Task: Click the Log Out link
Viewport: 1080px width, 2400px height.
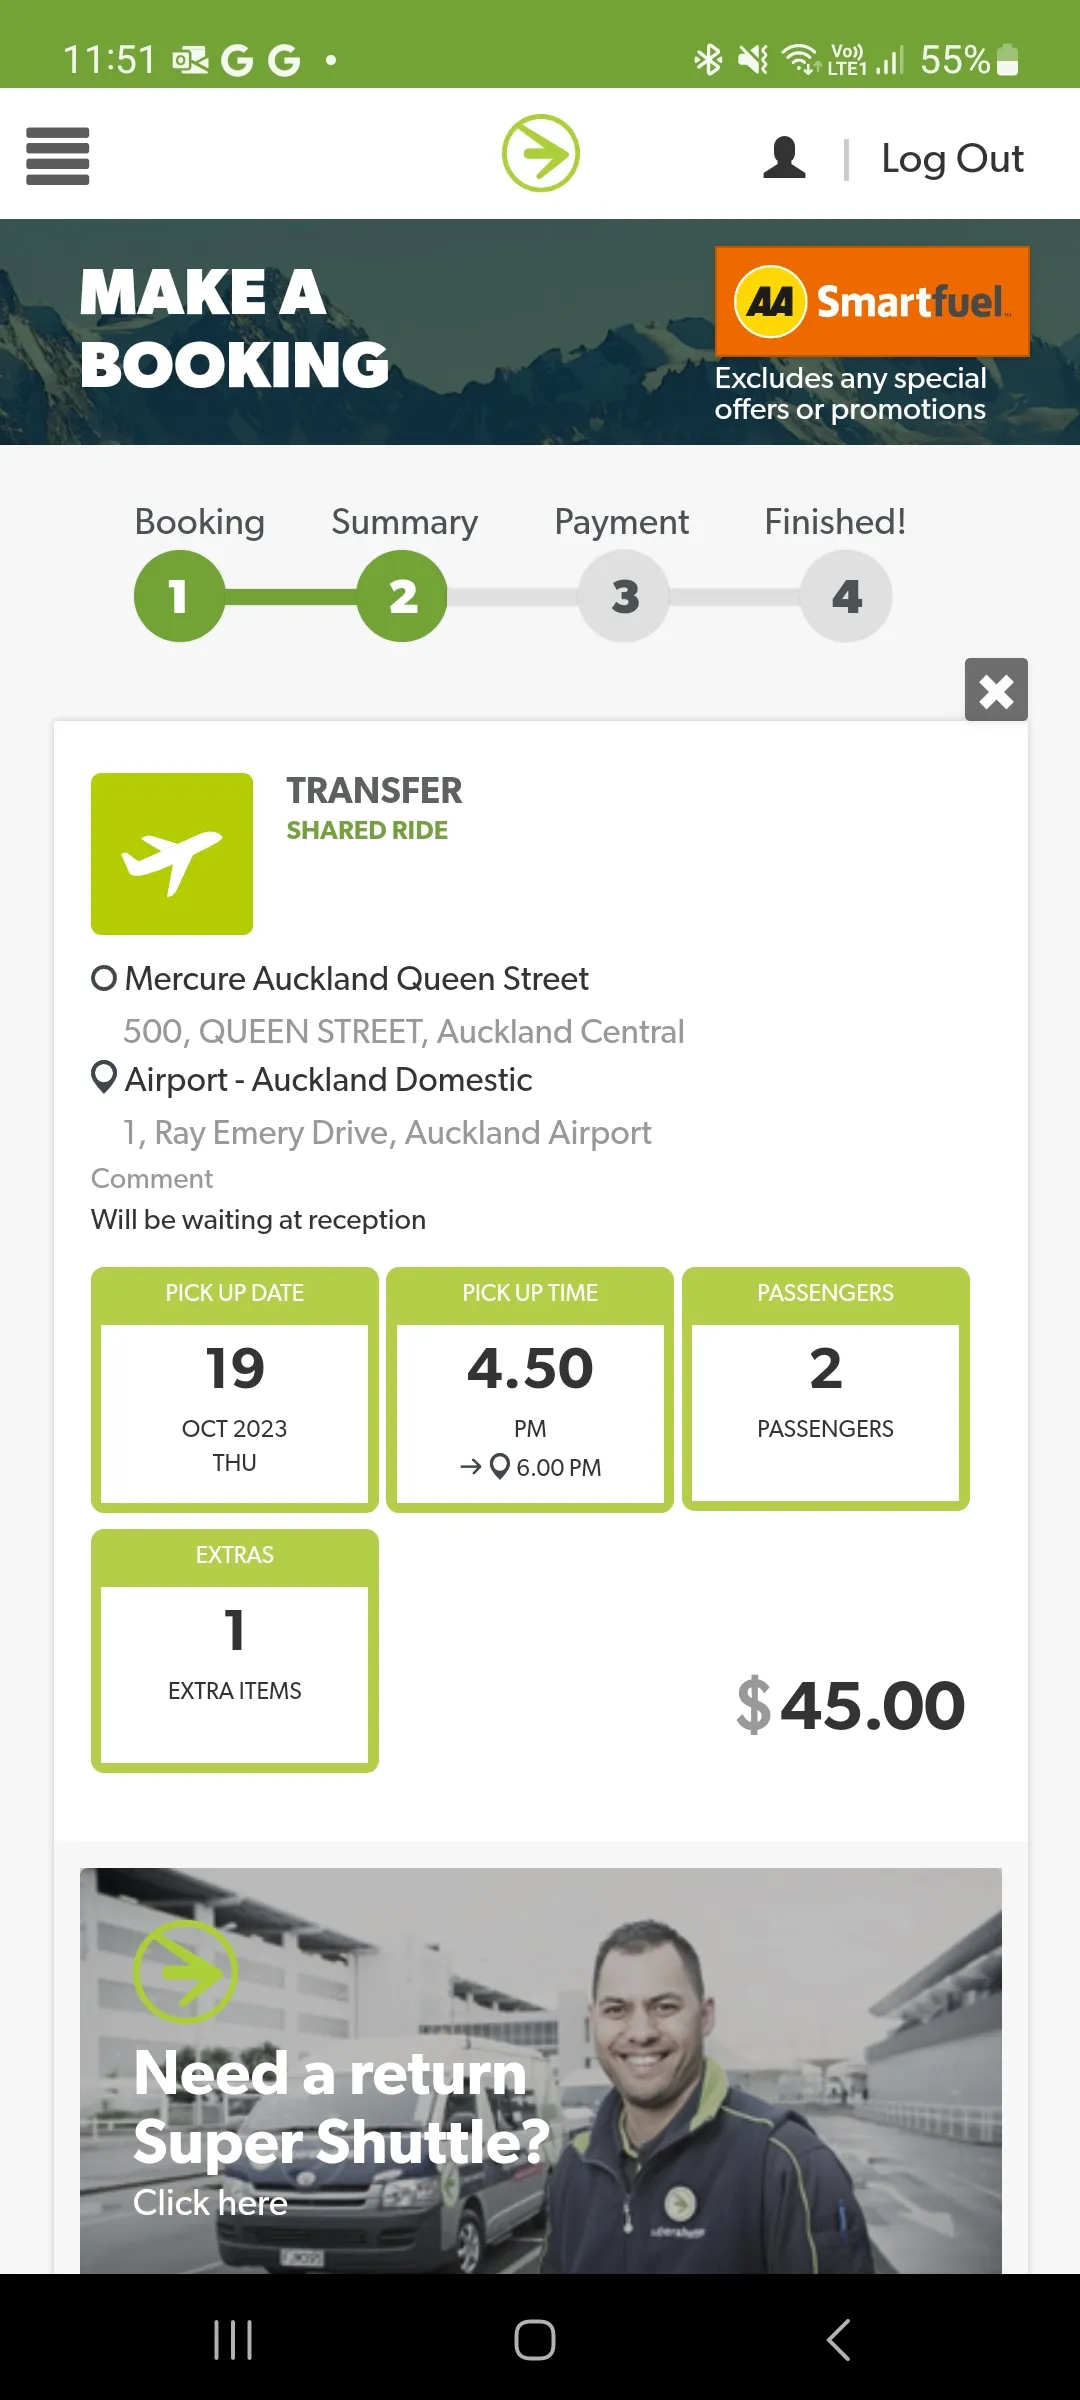Action: pos(952,158)
